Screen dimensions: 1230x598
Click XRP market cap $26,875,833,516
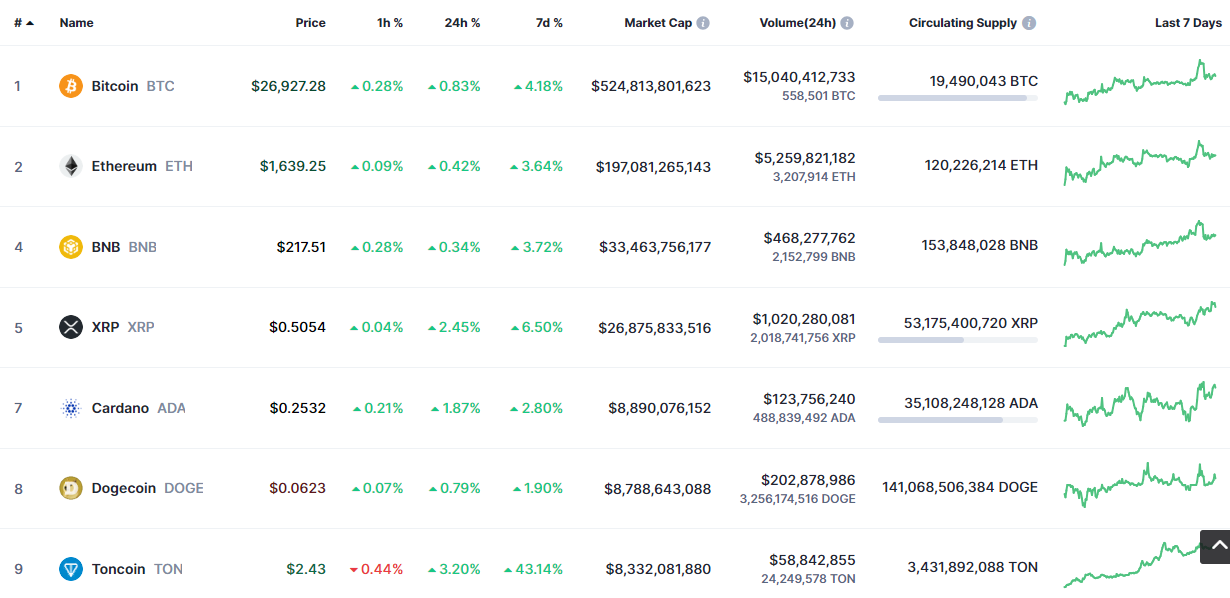tap(655, 327)
